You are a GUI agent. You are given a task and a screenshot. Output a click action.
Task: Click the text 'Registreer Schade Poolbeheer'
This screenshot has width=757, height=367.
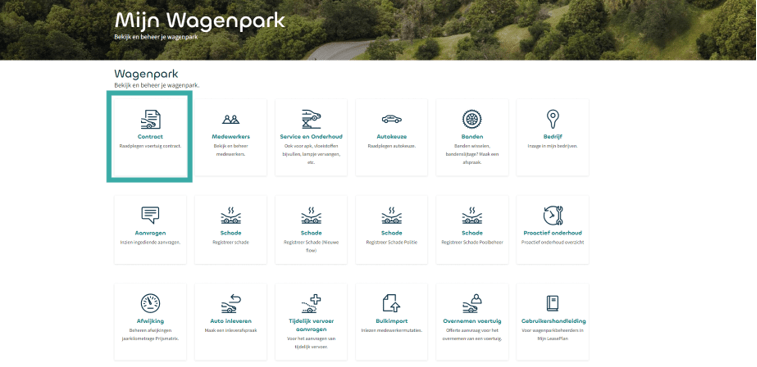tap(472, 242)
